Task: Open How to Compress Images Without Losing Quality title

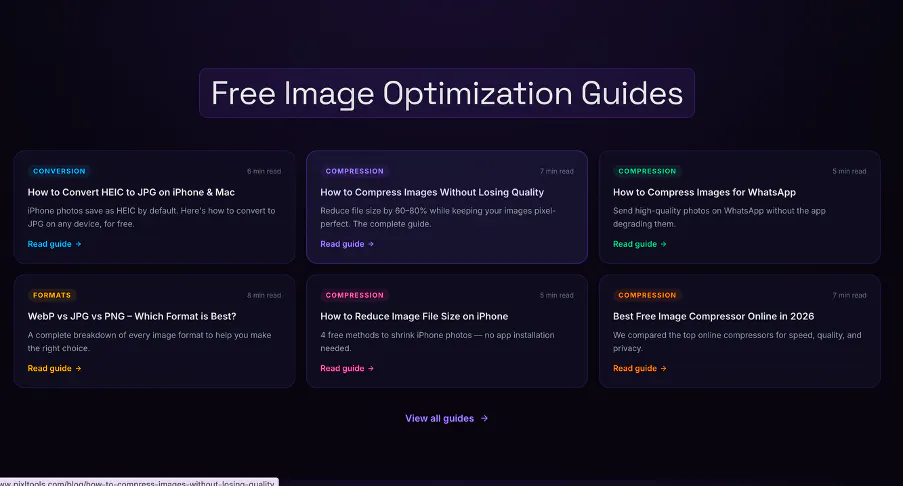Action: coord(432,193)
